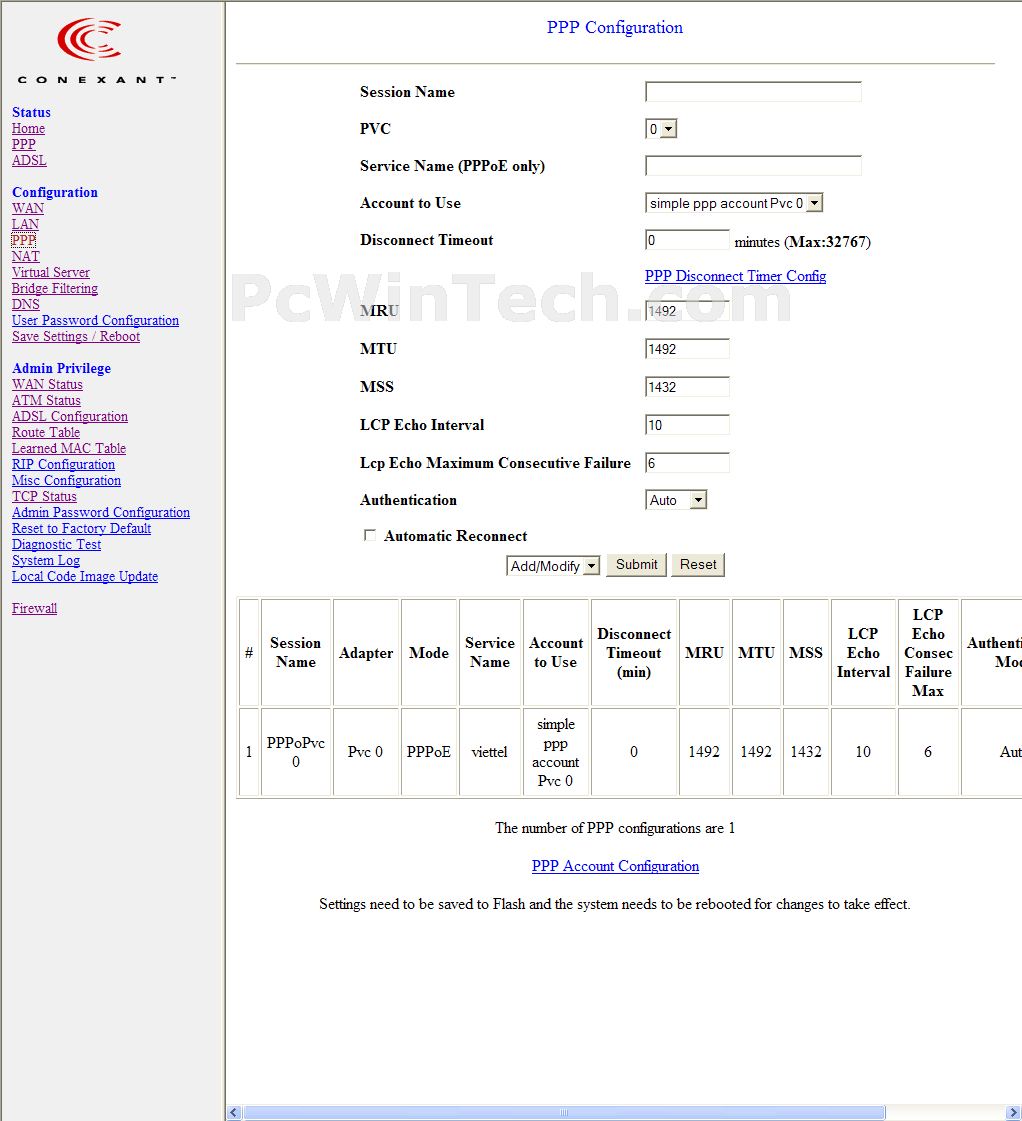Screen dimensions: 1022x1121
Task: Open DNS configuration link
Action: (26, 305)
